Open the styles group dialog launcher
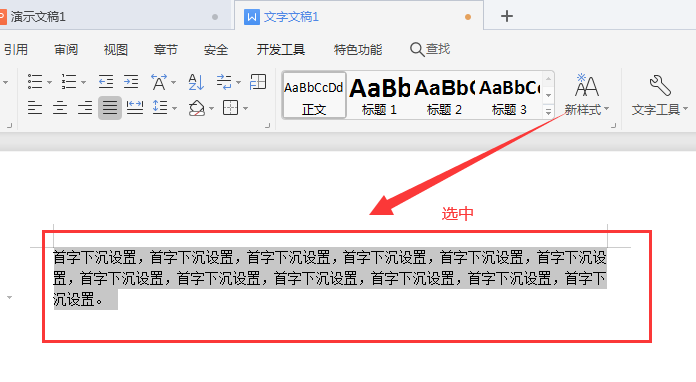The width and height of the screenshot is (696, 382). 613,126
